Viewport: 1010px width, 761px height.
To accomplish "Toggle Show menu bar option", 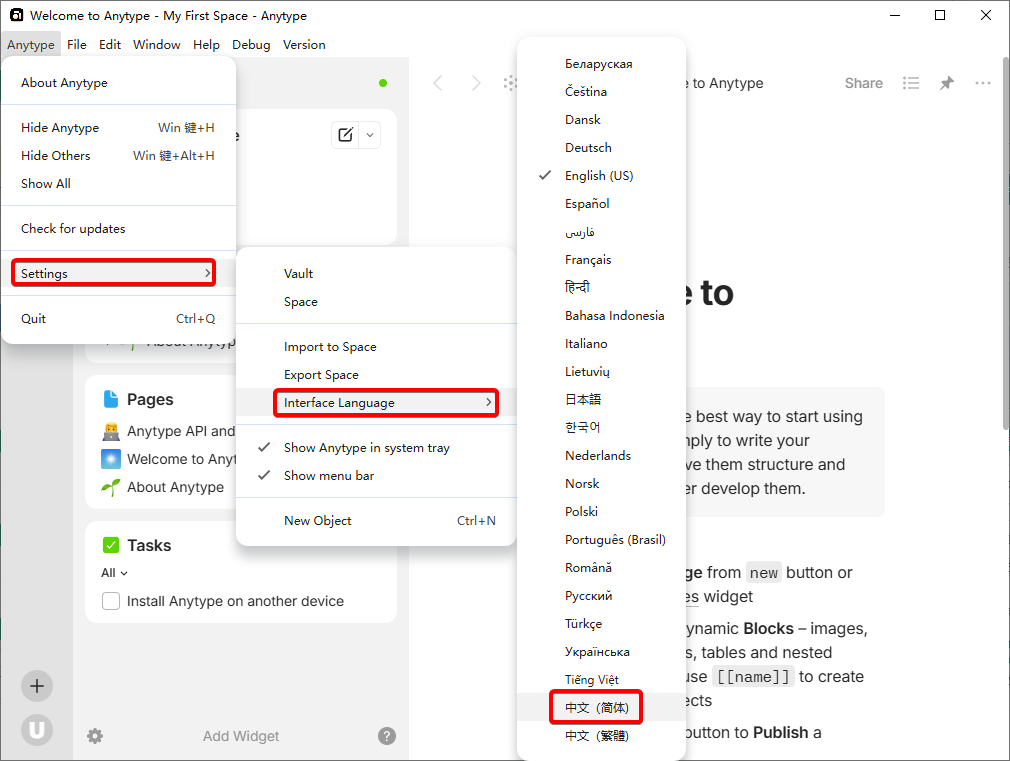I will click(x=376, y=476).
